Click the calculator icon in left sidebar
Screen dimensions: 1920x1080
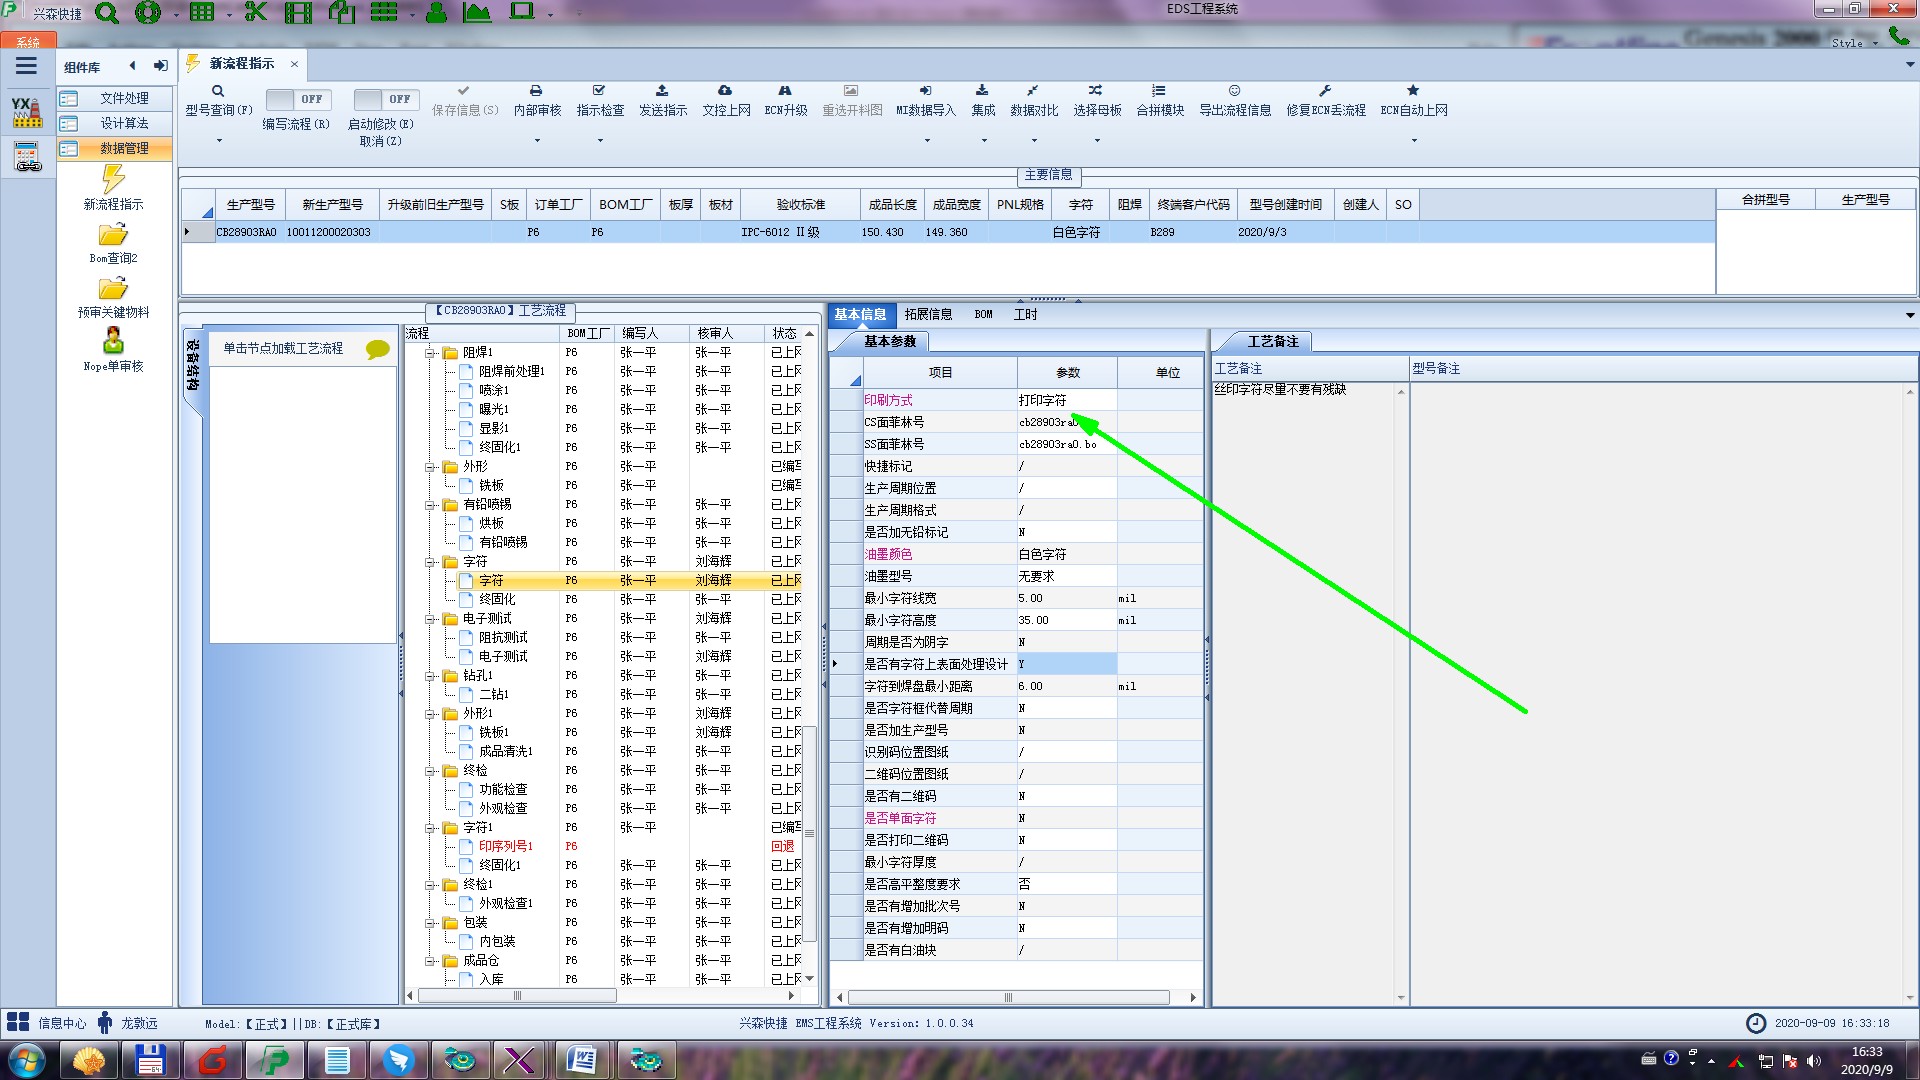27,157
